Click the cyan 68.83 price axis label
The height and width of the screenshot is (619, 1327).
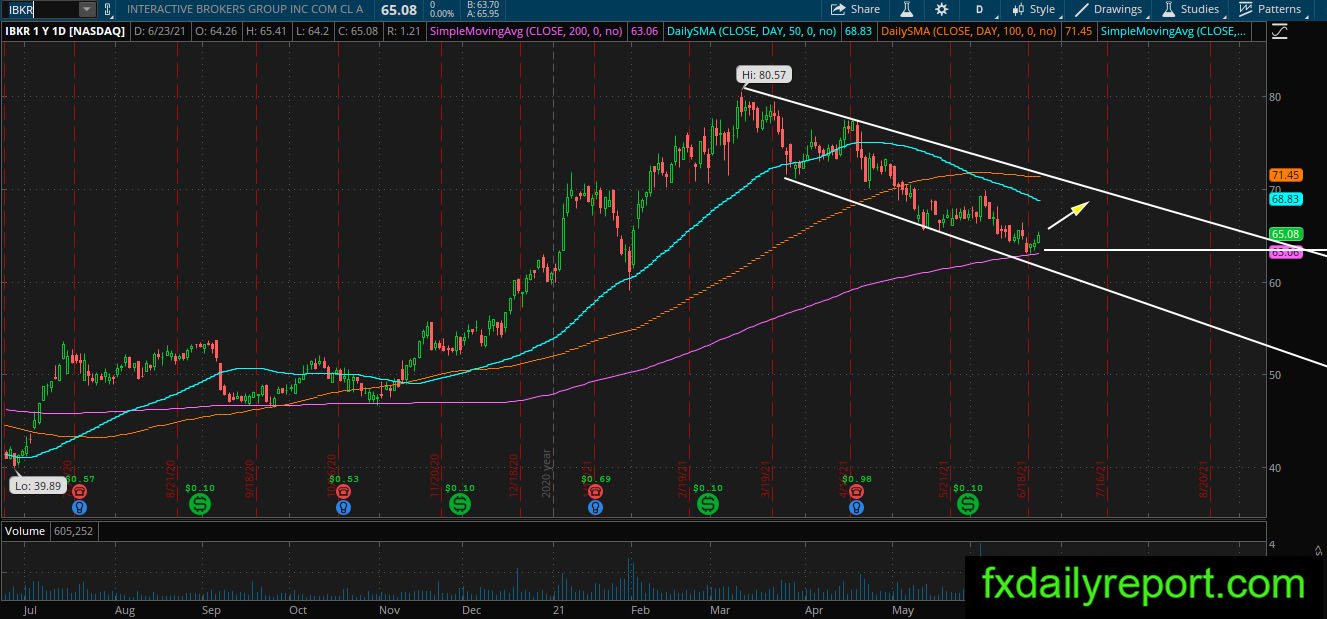tap(1284, 199)
